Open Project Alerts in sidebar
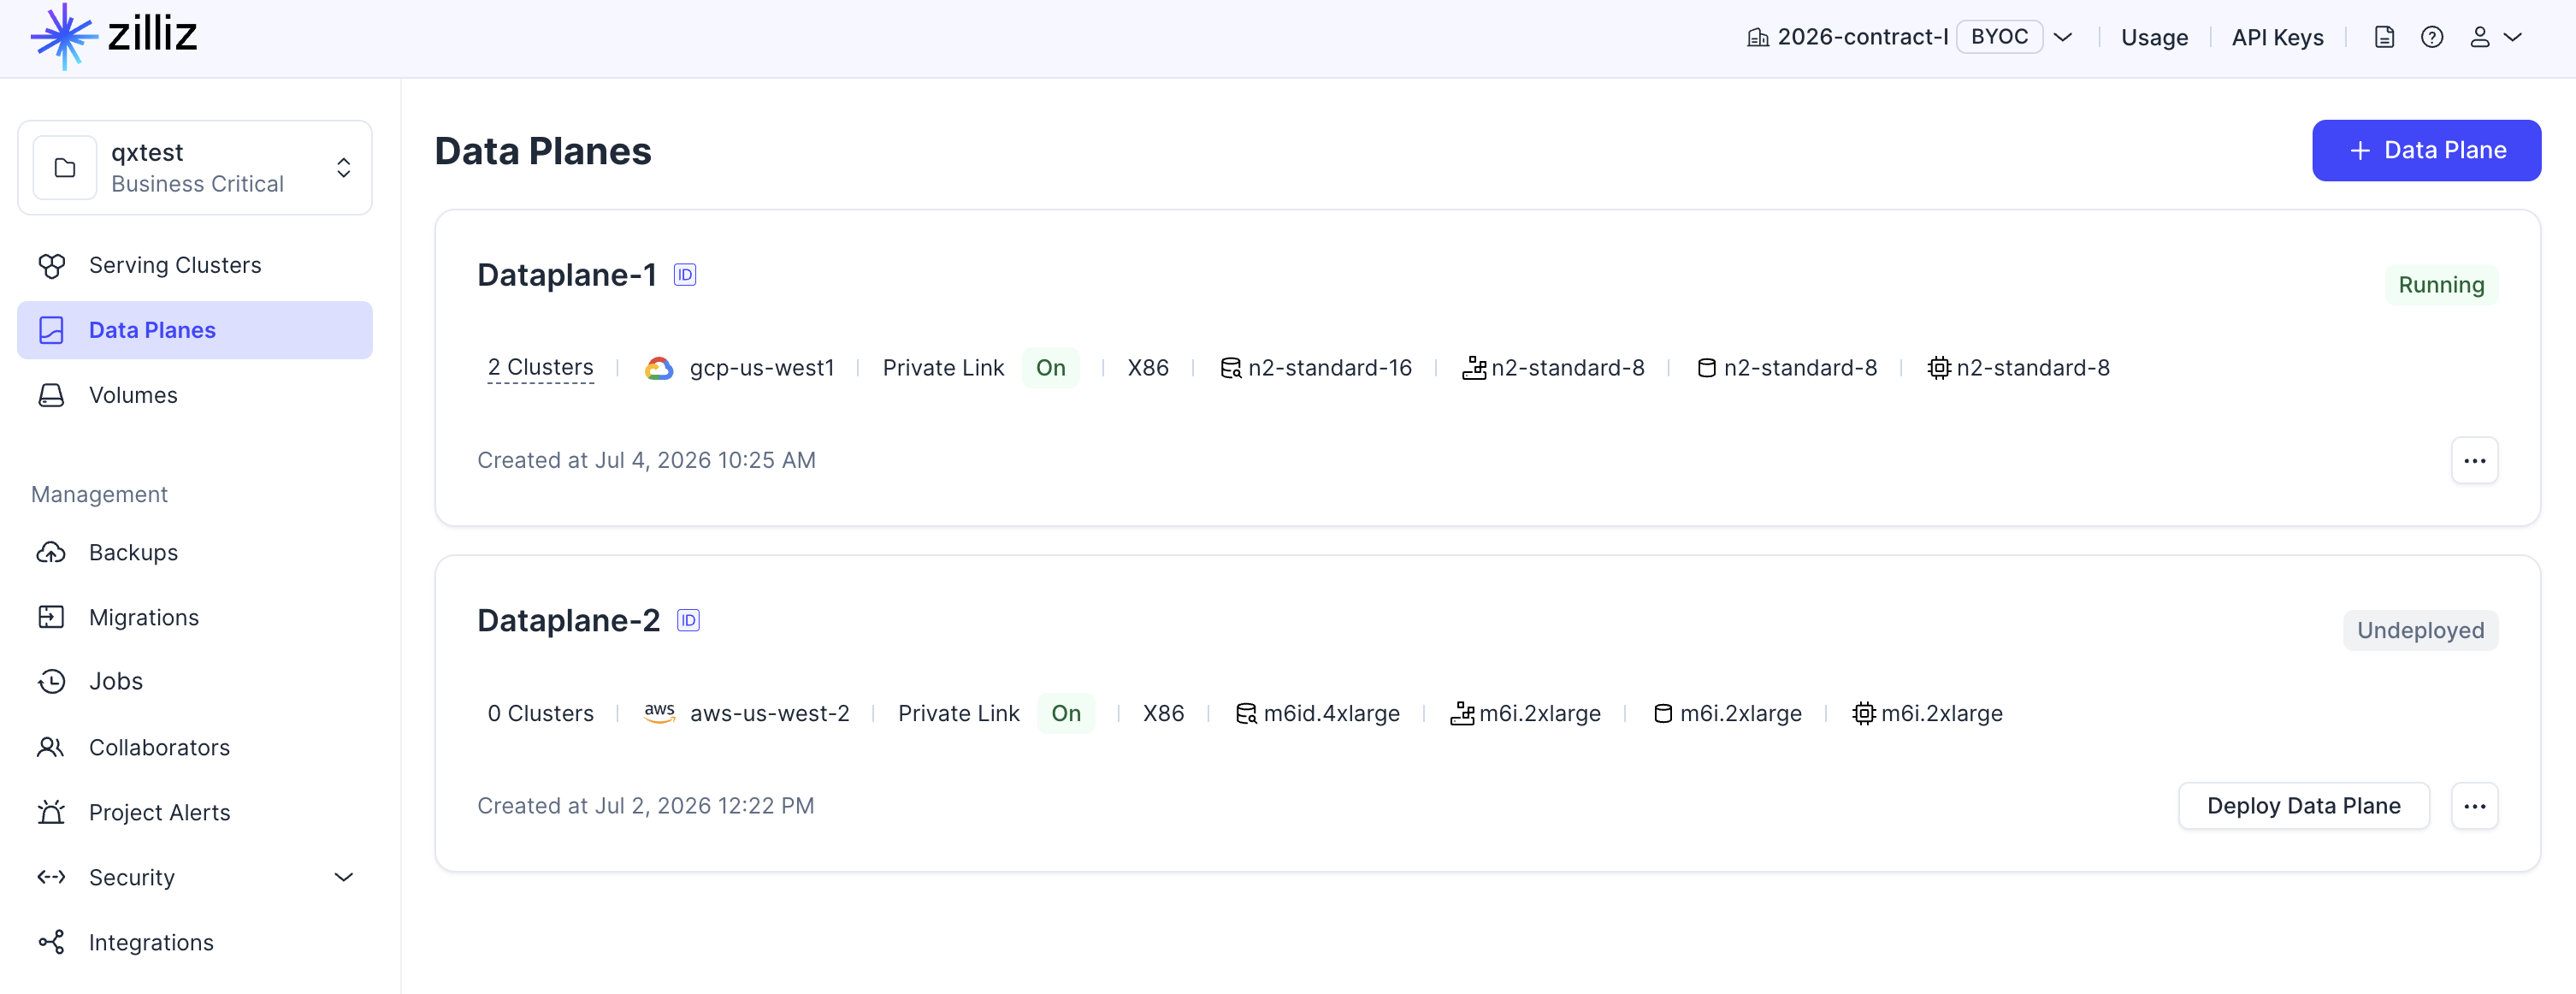 coord(195,812)
